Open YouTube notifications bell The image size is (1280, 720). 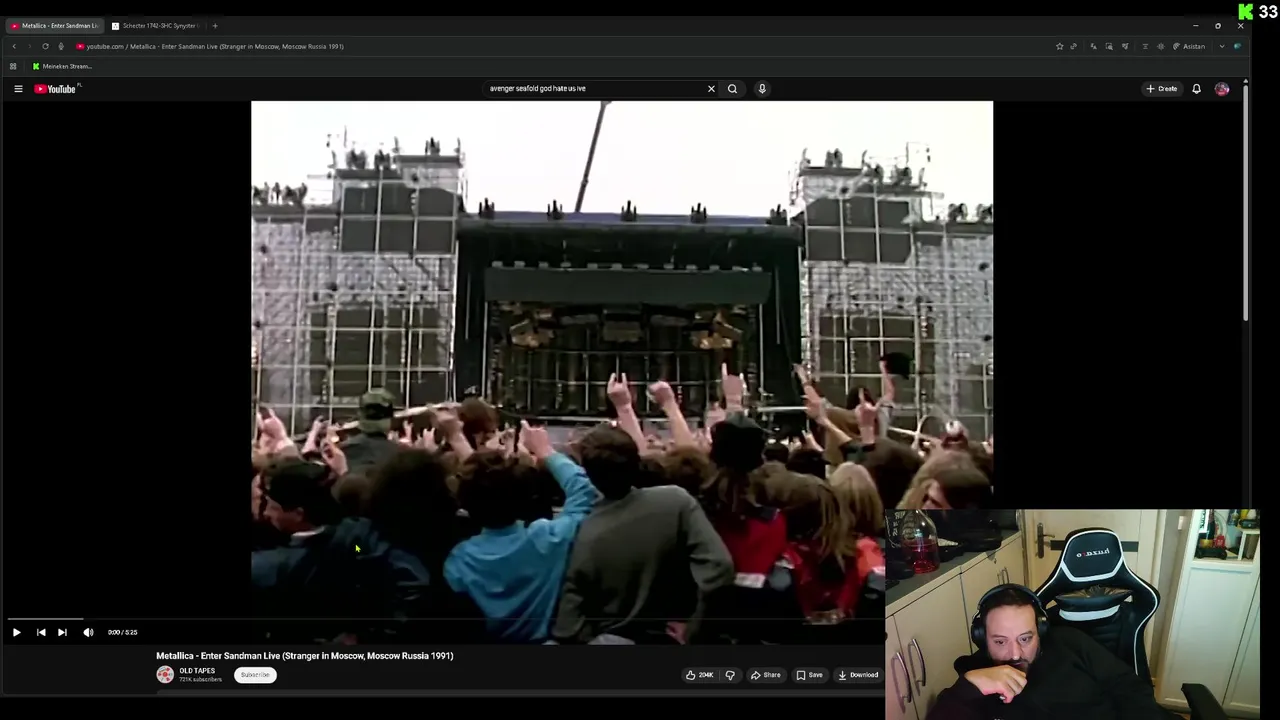[1196, 89]
